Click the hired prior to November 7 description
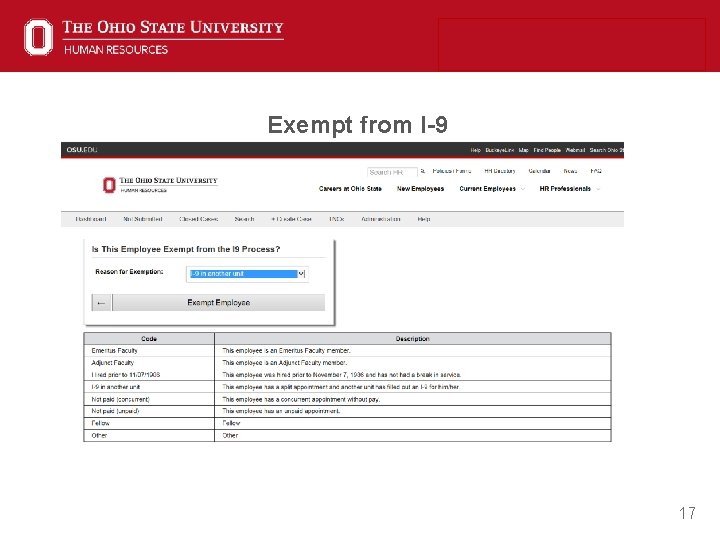 point(342,375)
